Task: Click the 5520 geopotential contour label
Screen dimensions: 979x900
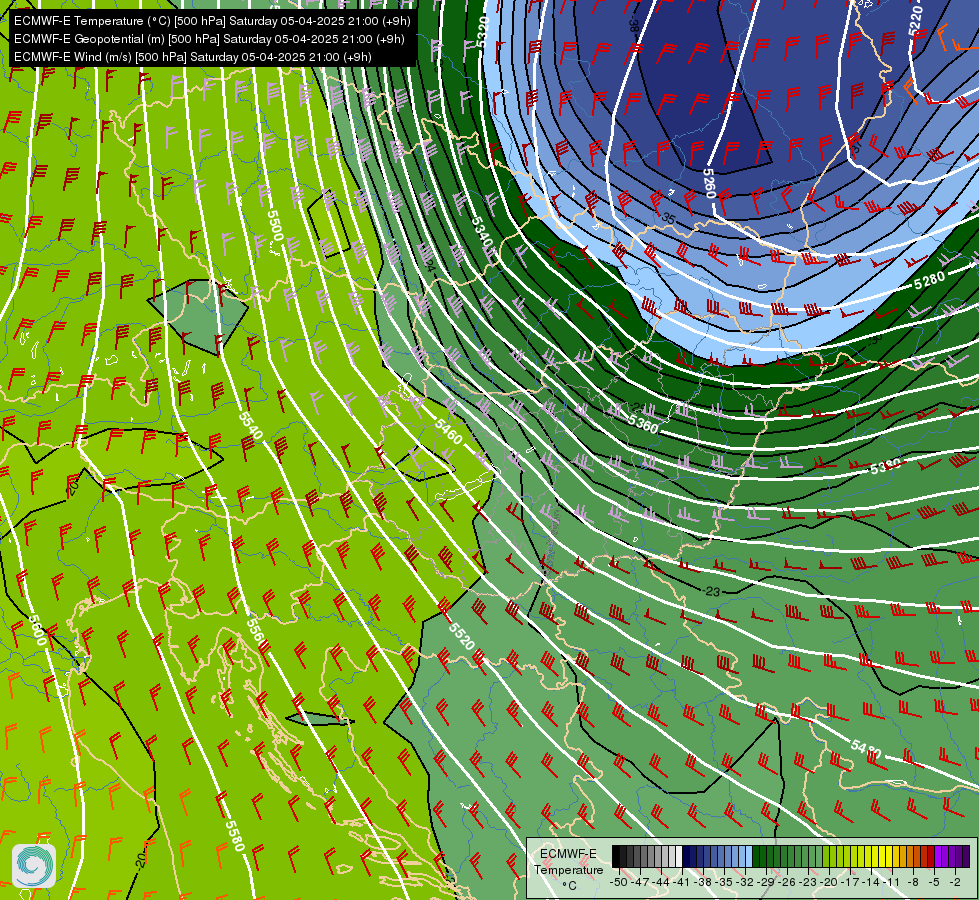Action: 461,636
